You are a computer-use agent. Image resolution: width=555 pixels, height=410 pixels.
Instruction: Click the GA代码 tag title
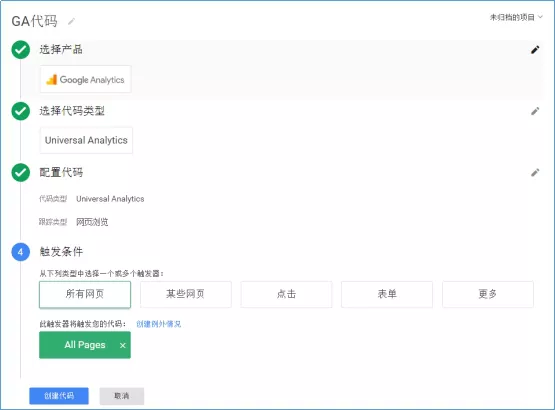[34, 21]
